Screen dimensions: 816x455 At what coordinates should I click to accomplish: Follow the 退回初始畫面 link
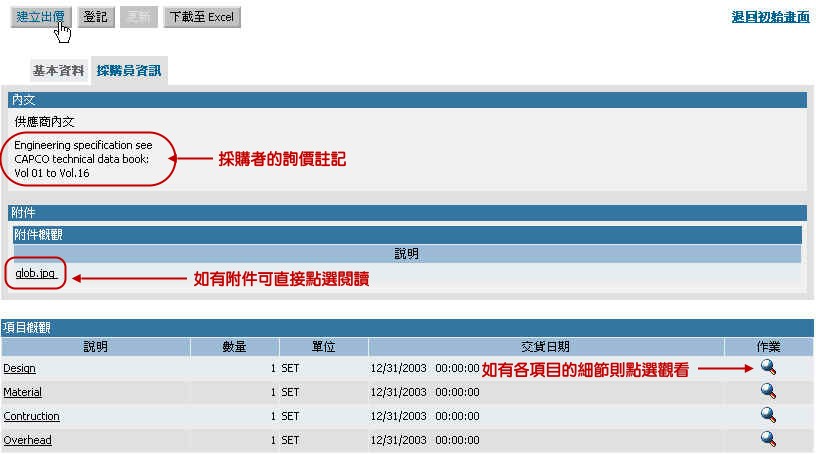point(771,18)
